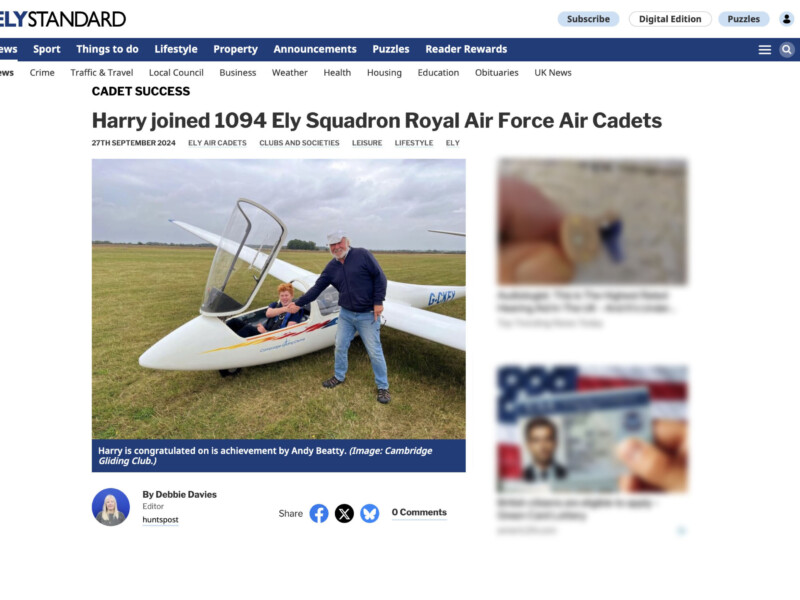Select the Crime subcategory

(x=42, y=72)
